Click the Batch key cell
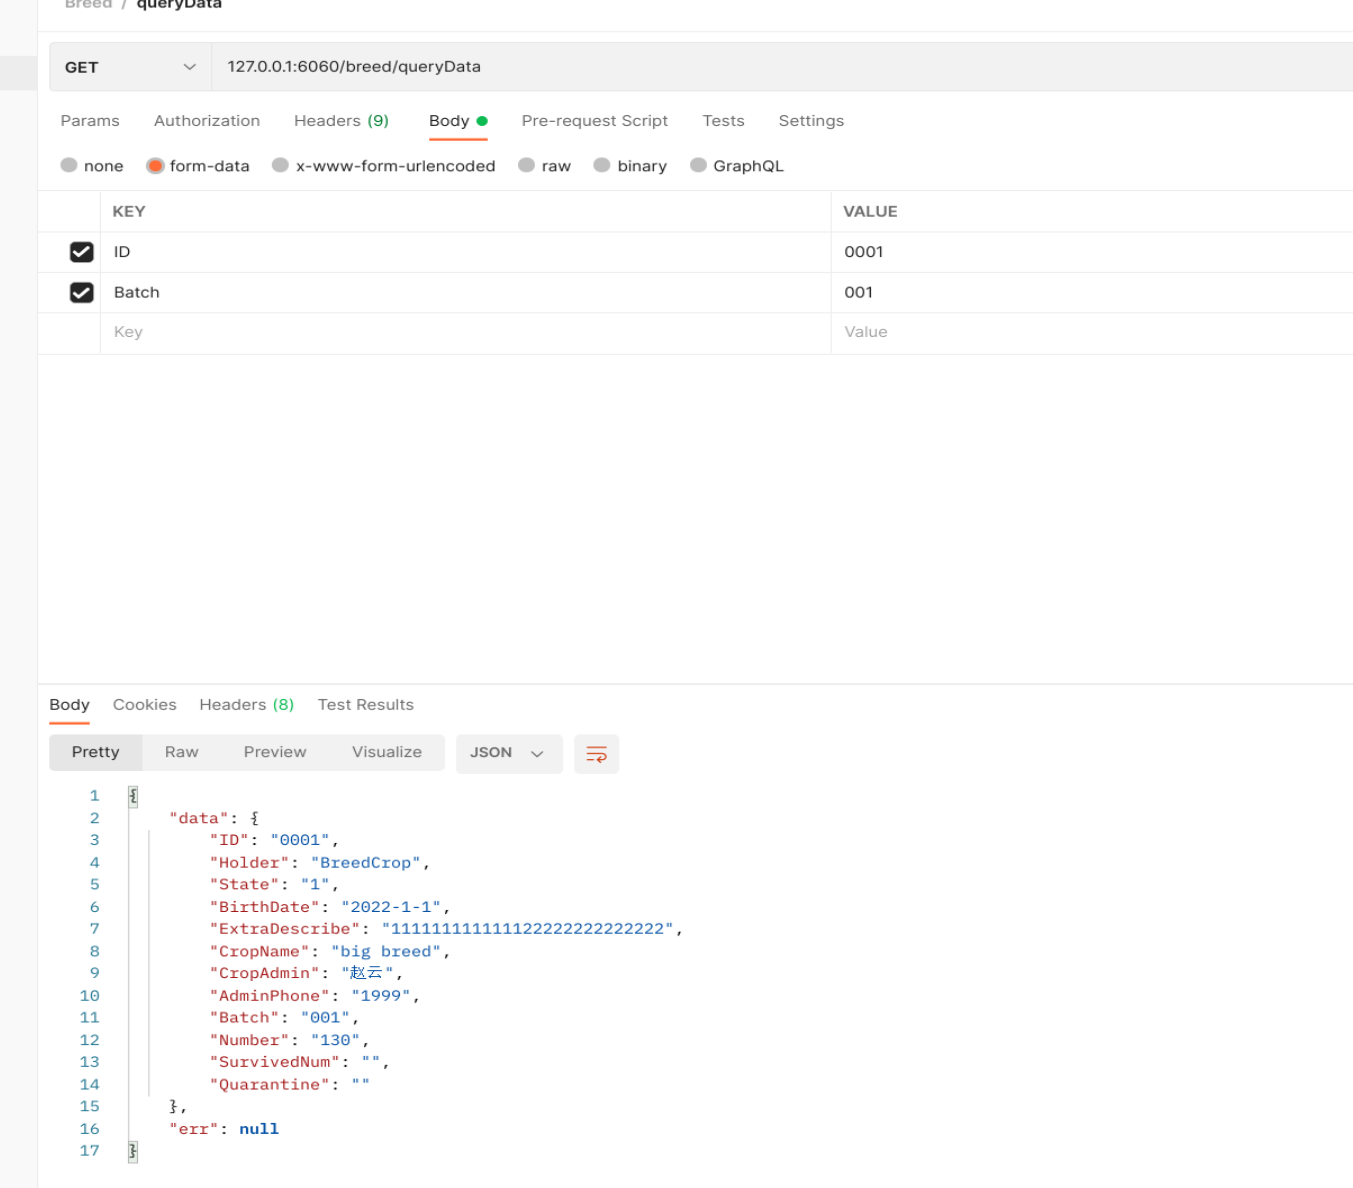The height and width of the screenshot is (1188, 1353). pos(465,292)
